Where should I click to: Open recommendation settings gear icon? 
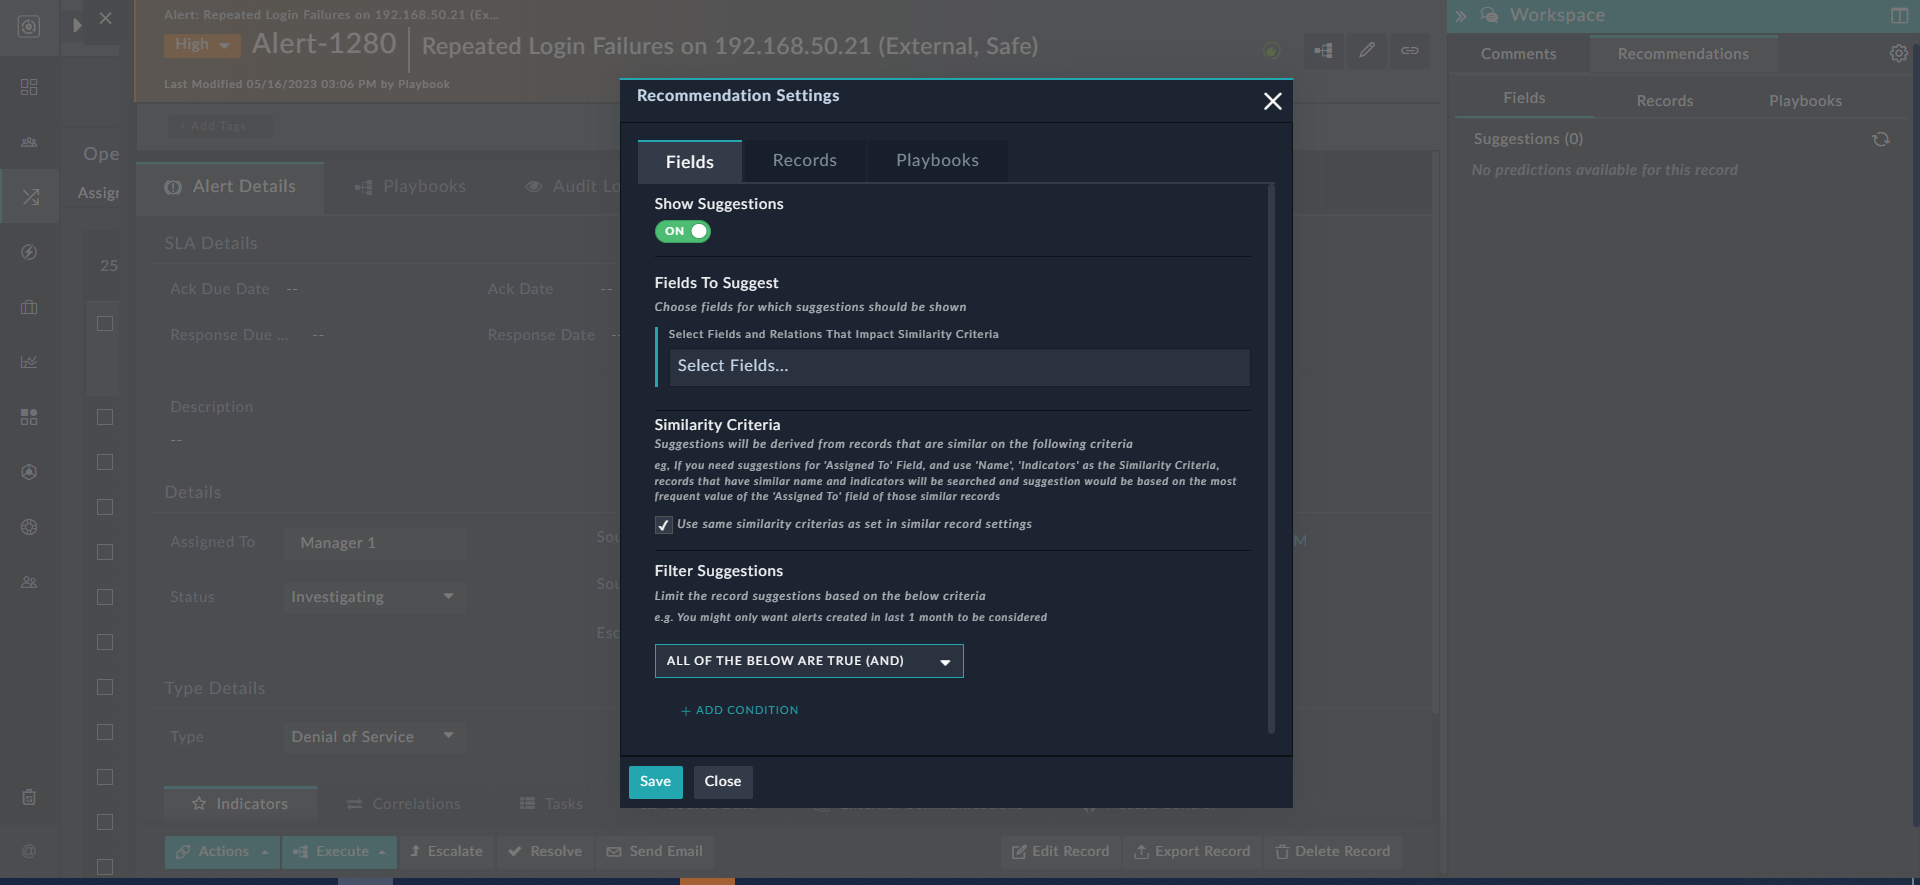[x=1898, y=54]
